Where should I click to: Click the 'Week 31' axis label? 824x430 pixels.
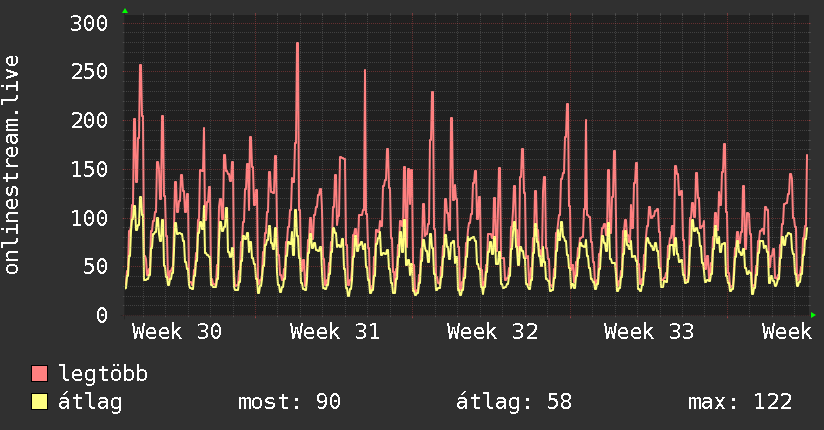[335, 332]
